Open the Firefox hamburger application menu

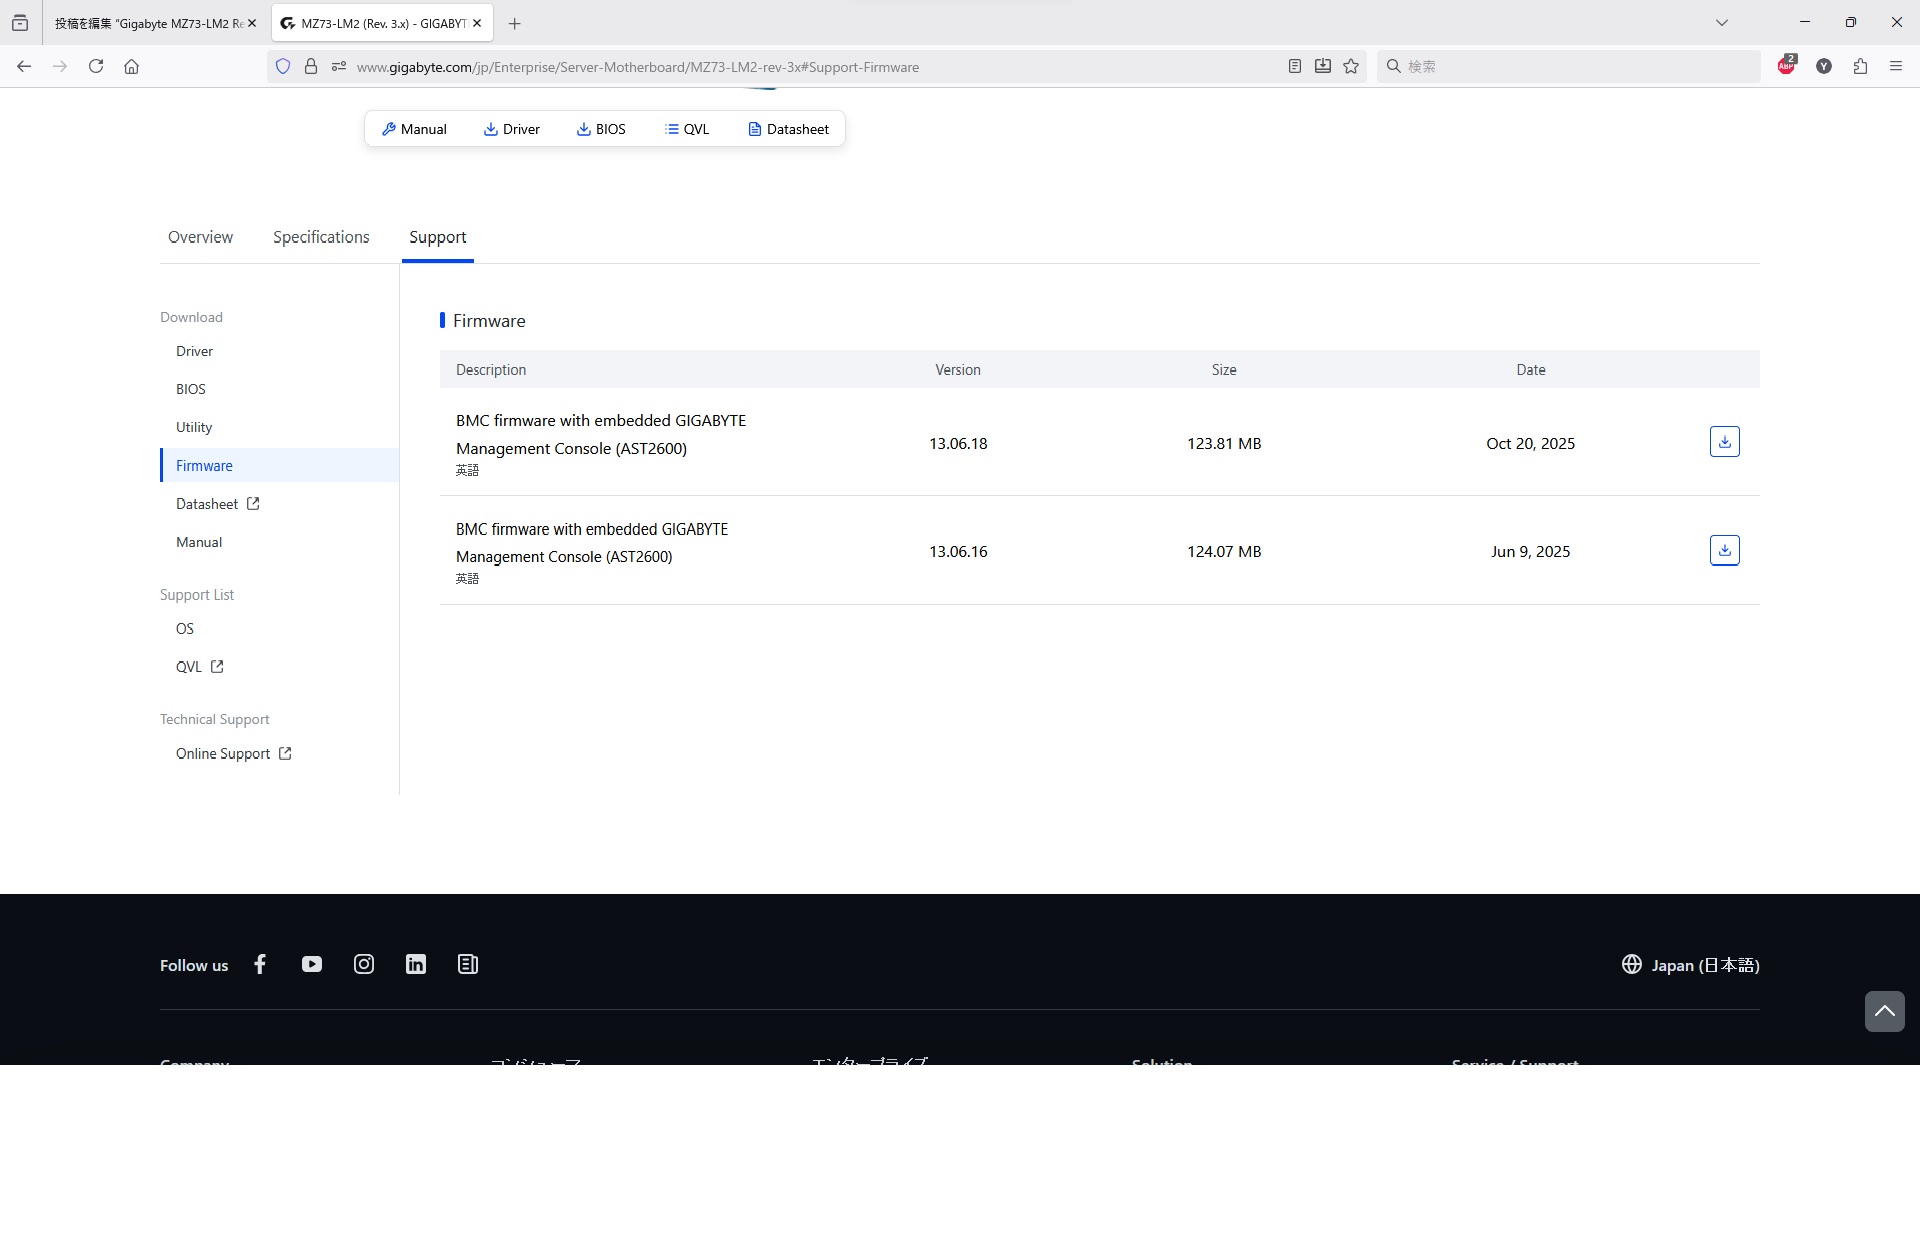[1896, 66]
